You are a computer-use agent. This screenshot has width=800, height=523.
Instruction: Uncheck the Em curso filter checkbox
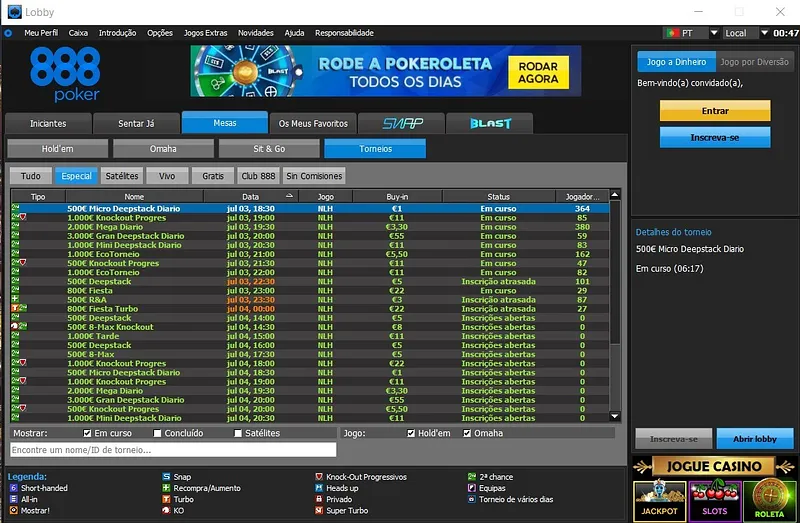(x=87, y=433)
